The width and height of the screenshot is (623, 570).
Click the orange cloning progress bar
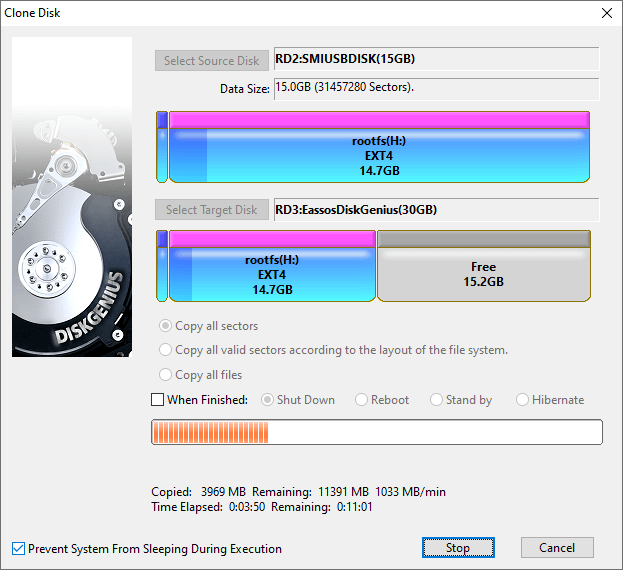[x=376, y=432]
